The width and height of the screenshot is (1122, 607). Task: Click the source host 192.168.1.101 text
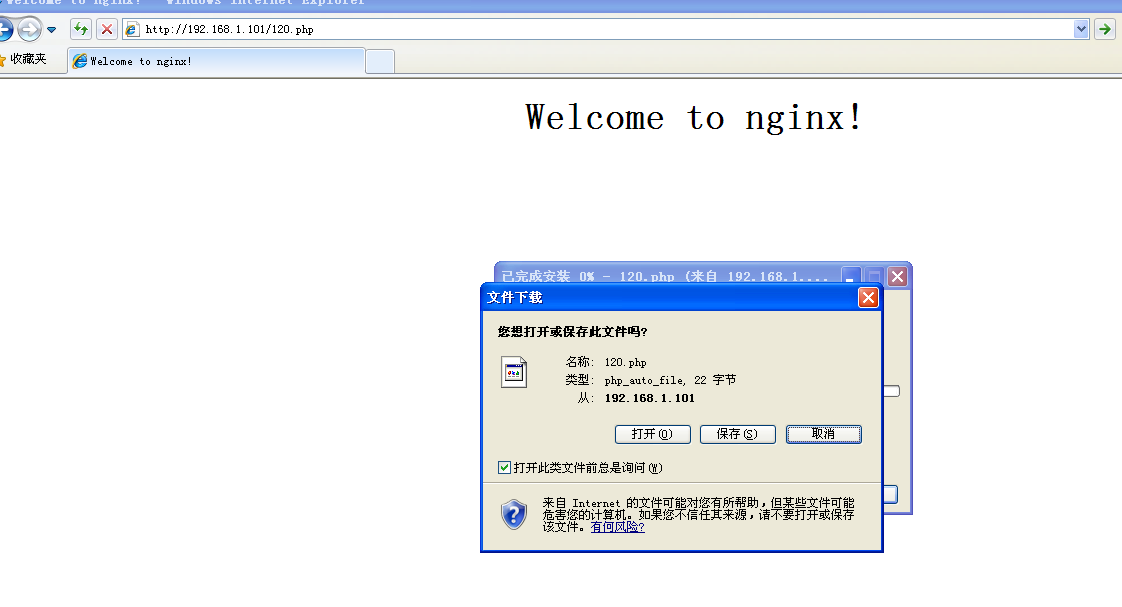(650, 398)
